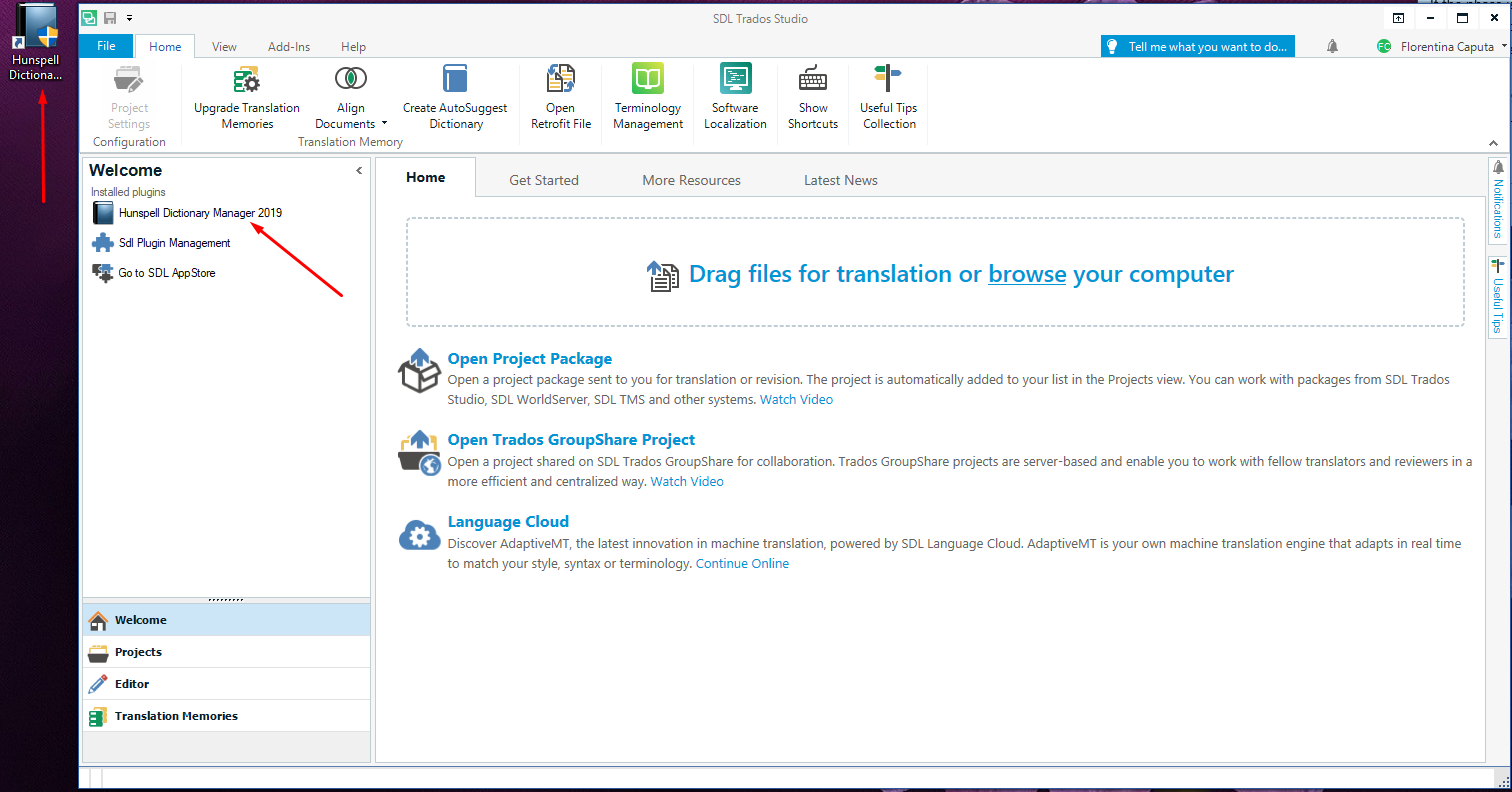This screenshot has width=1512, height=792.
Task: Click the navigation pane splitter grip dots
Action: [x=226, y=600]
